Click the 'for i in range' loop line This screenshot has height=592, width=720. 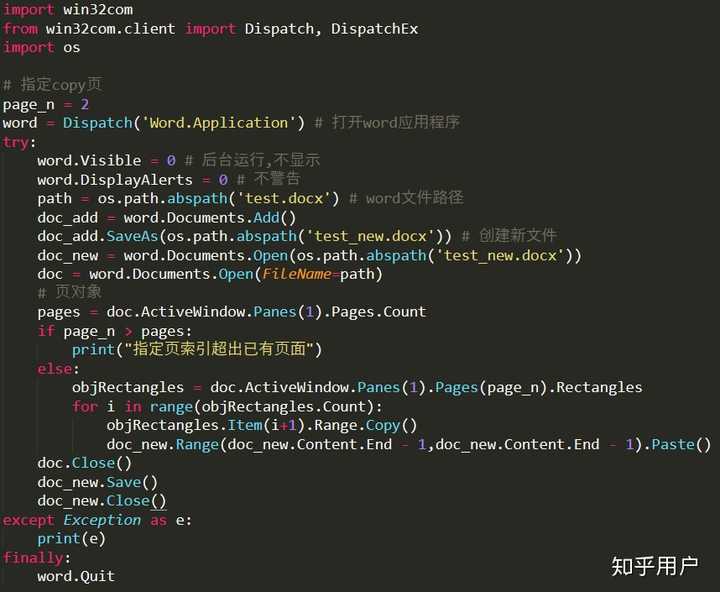tap(227, 407)
